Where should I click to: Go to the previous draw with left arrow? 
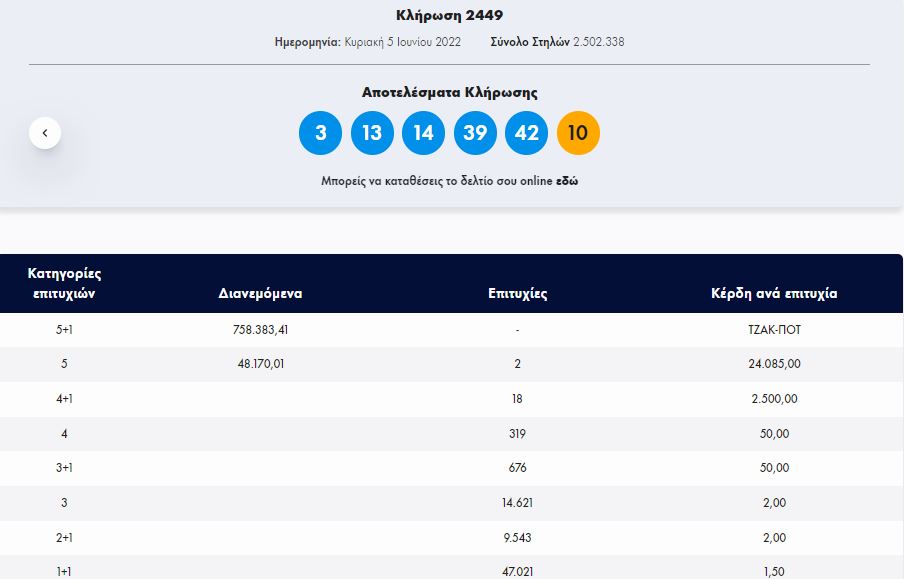45,133
